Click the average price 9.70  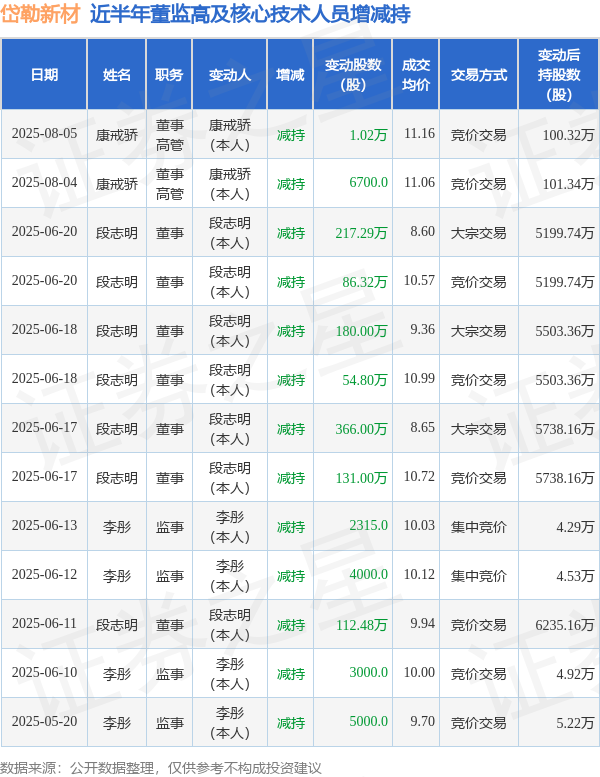click(x=422, y=722)
